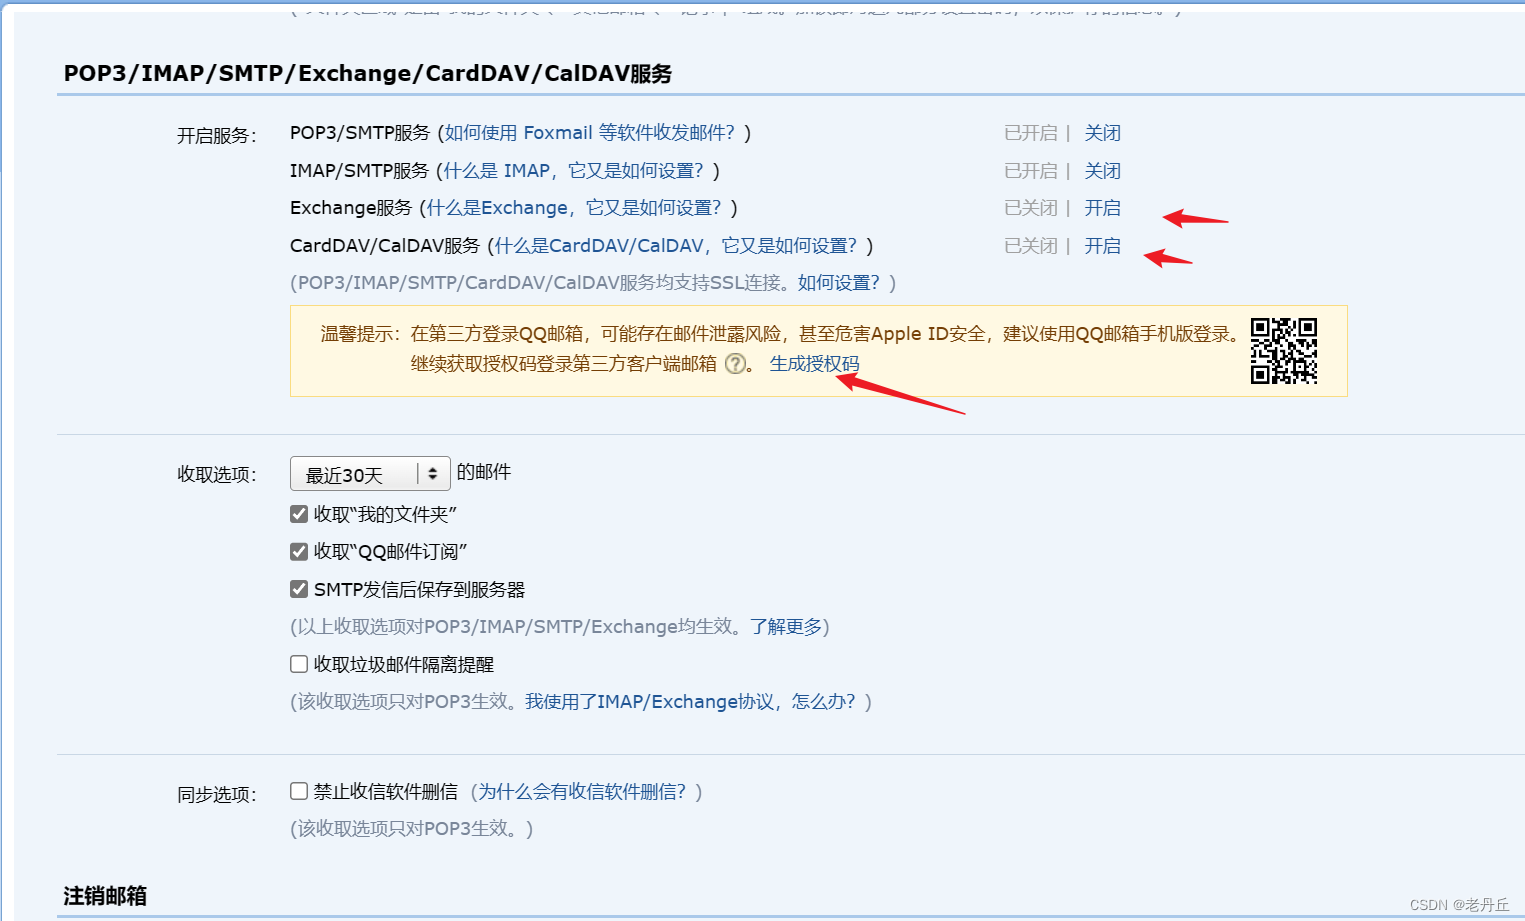Open 什么是CardDAV/CalDAV help link
The height and width of the screenshot is (921, 1525).
[676, 246]
